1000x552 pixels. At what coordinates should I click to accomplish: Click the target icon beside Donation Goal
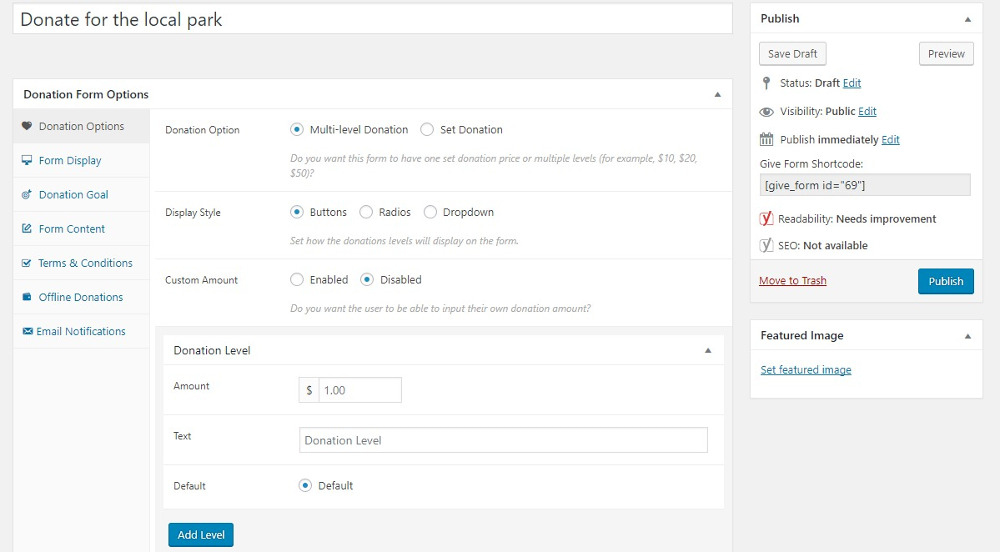tap(27, 195)
